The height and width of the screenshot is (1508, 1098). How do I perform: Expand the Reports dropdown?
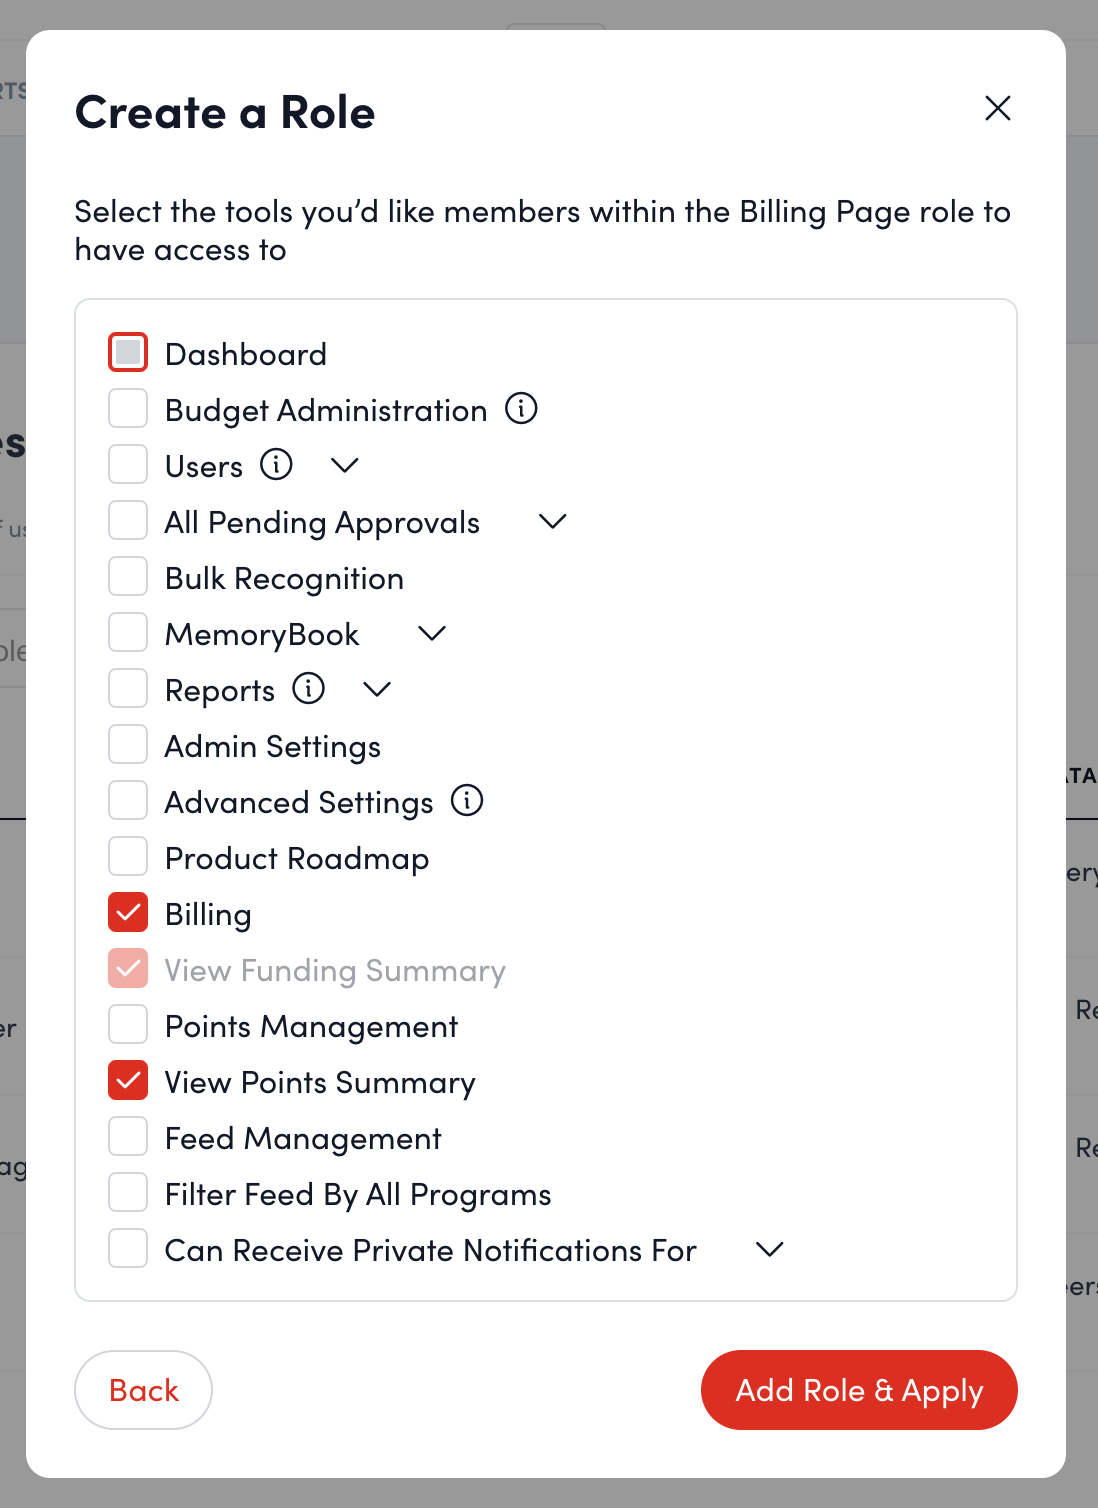(377, 688)
